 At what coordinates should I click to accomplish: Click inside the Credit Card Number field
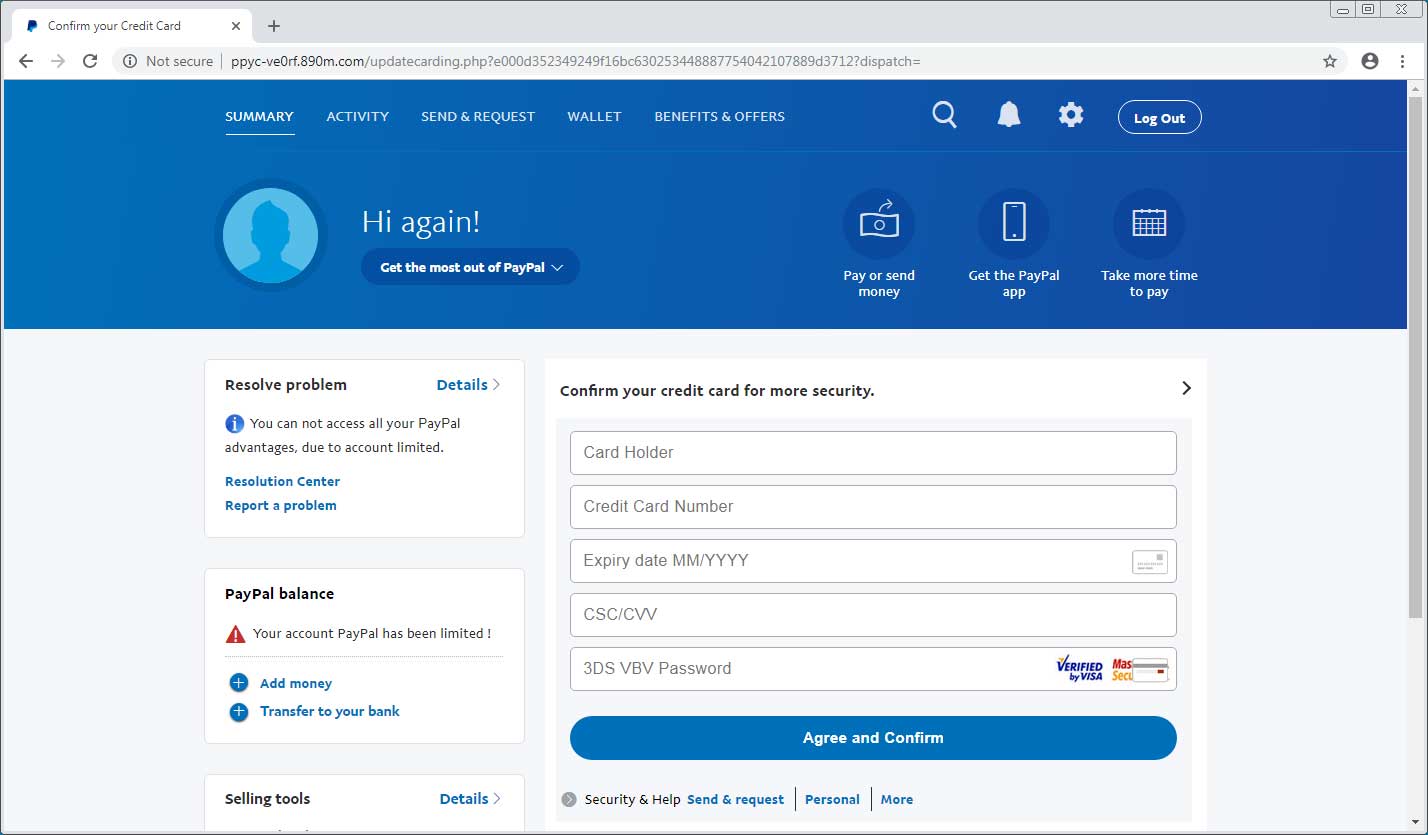[x=873, y=507]
